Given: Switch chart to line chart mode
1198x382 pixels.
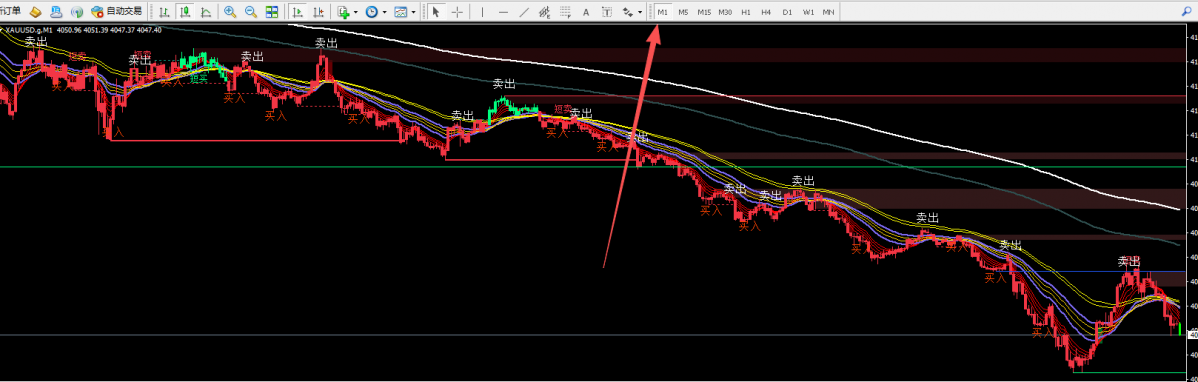Looking at the screenshot, I should click(206, 11).
